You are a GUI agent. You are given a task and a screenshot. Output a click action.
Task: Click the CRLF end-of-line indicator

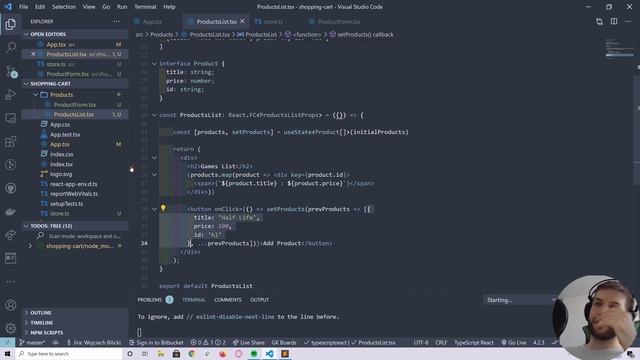coord(441,342)
